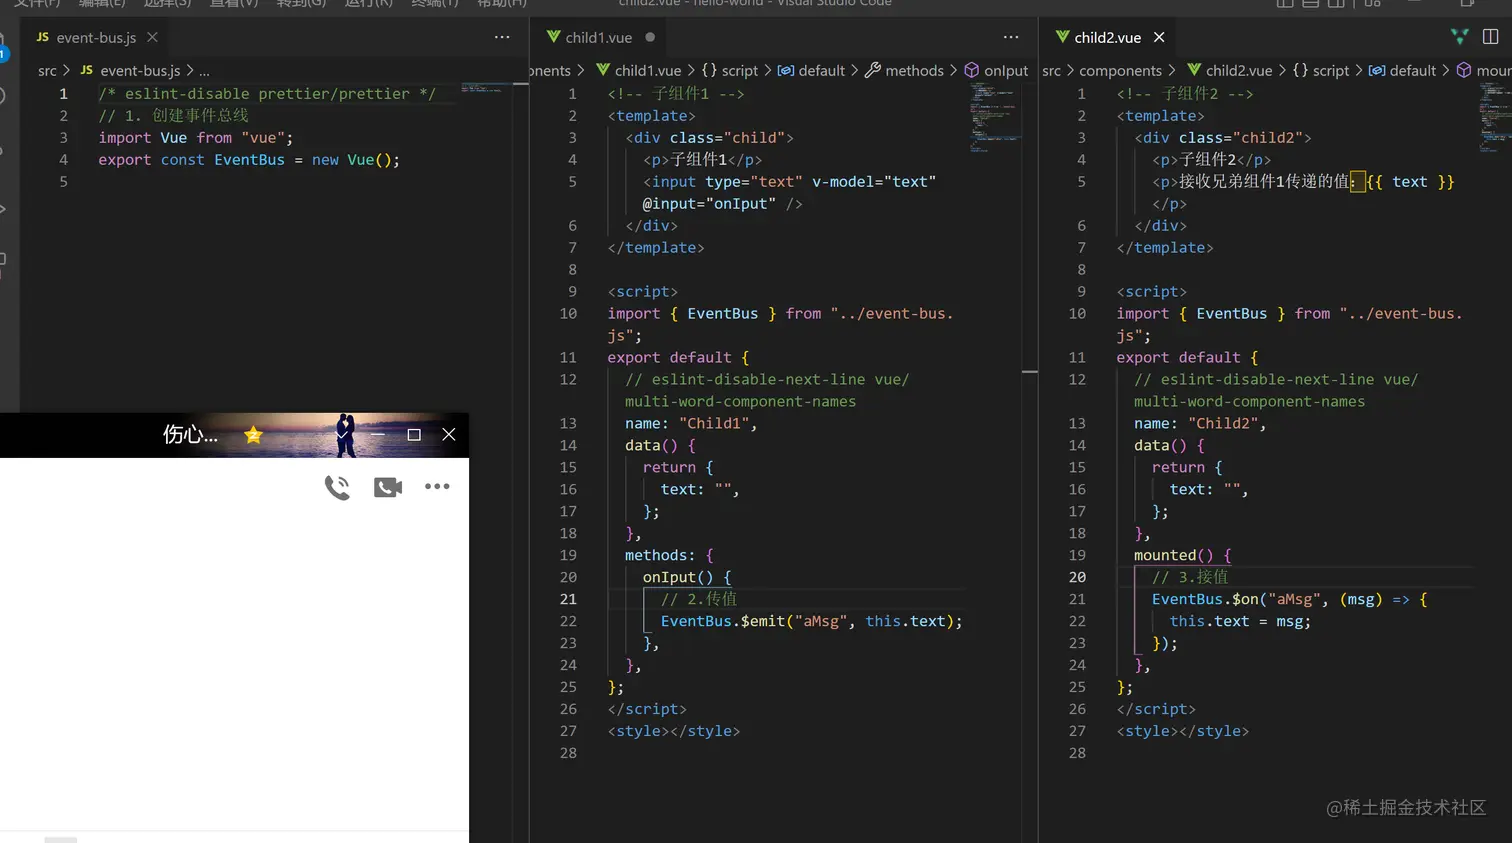The image size is (1512, 843).
Task: Click line number 21 in child1.vue gutter
Action: click(x=568, y=600)
